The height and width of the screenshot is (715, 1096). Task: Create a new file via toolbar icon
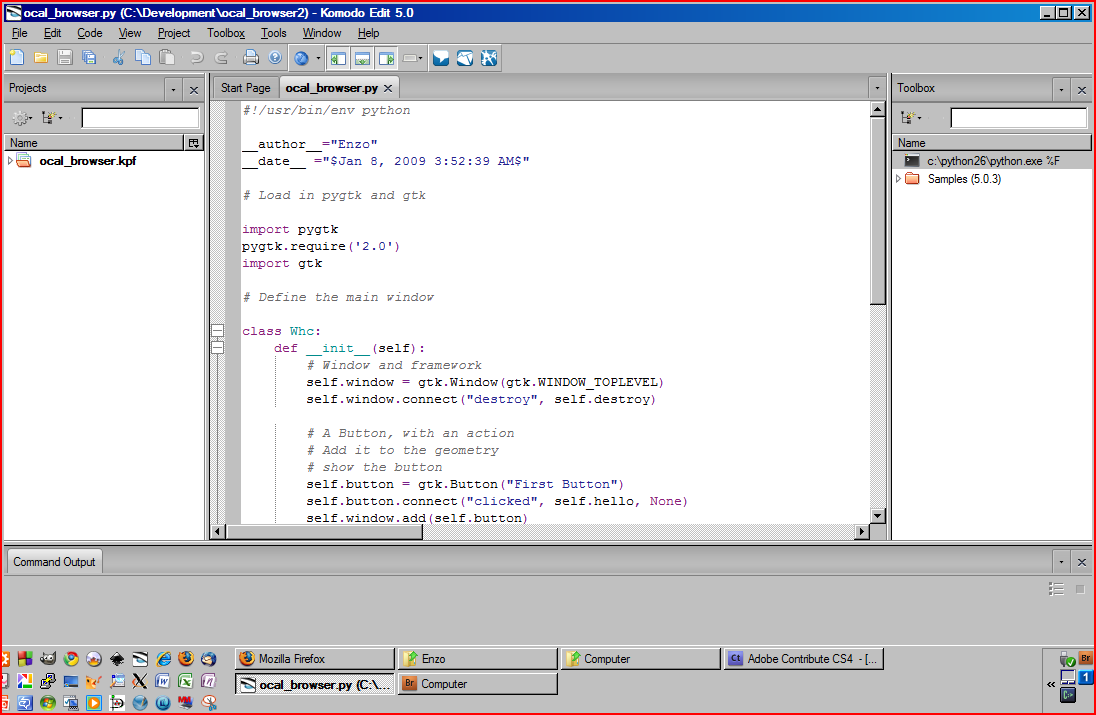(x=17, y=58)
